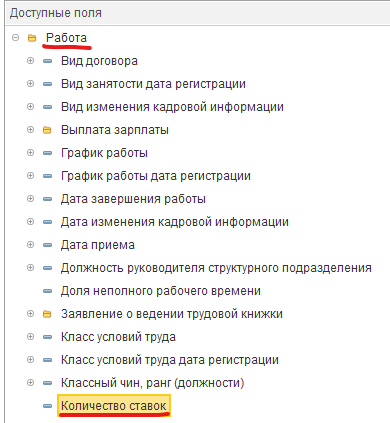Expand the Вид договора field
Viewport: 390px width, 423px height.
point(30,61)
